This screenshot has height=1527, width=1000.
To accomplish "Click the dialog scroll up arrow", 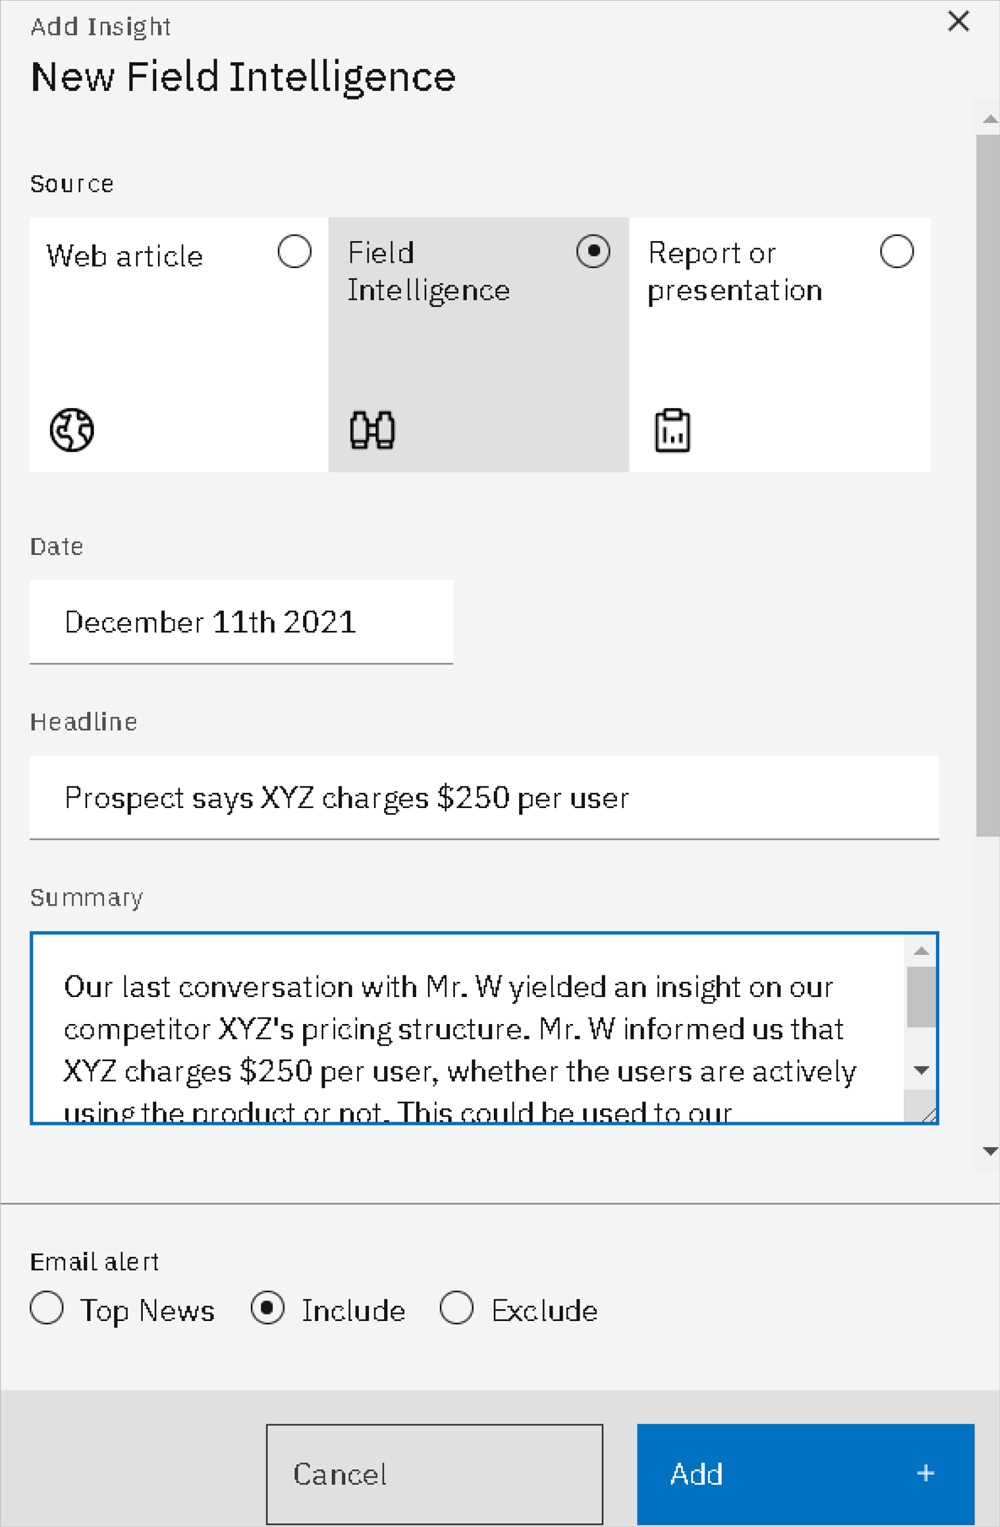I will click(989, 119).
